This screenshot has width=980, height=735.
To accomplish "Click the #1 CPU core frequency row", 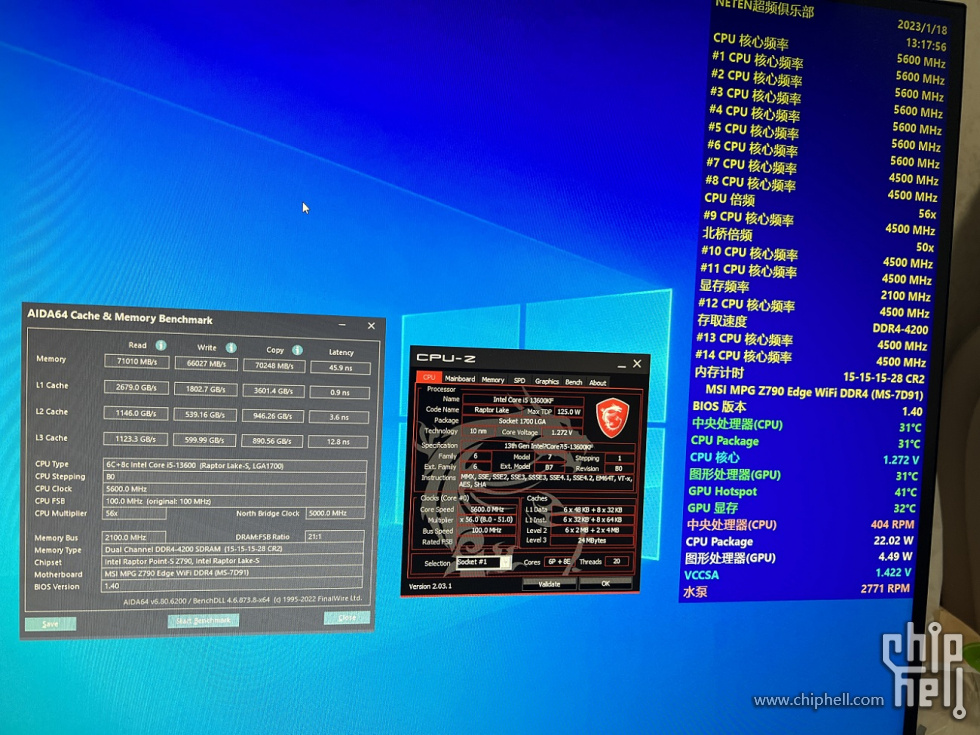I will [828, 61].
